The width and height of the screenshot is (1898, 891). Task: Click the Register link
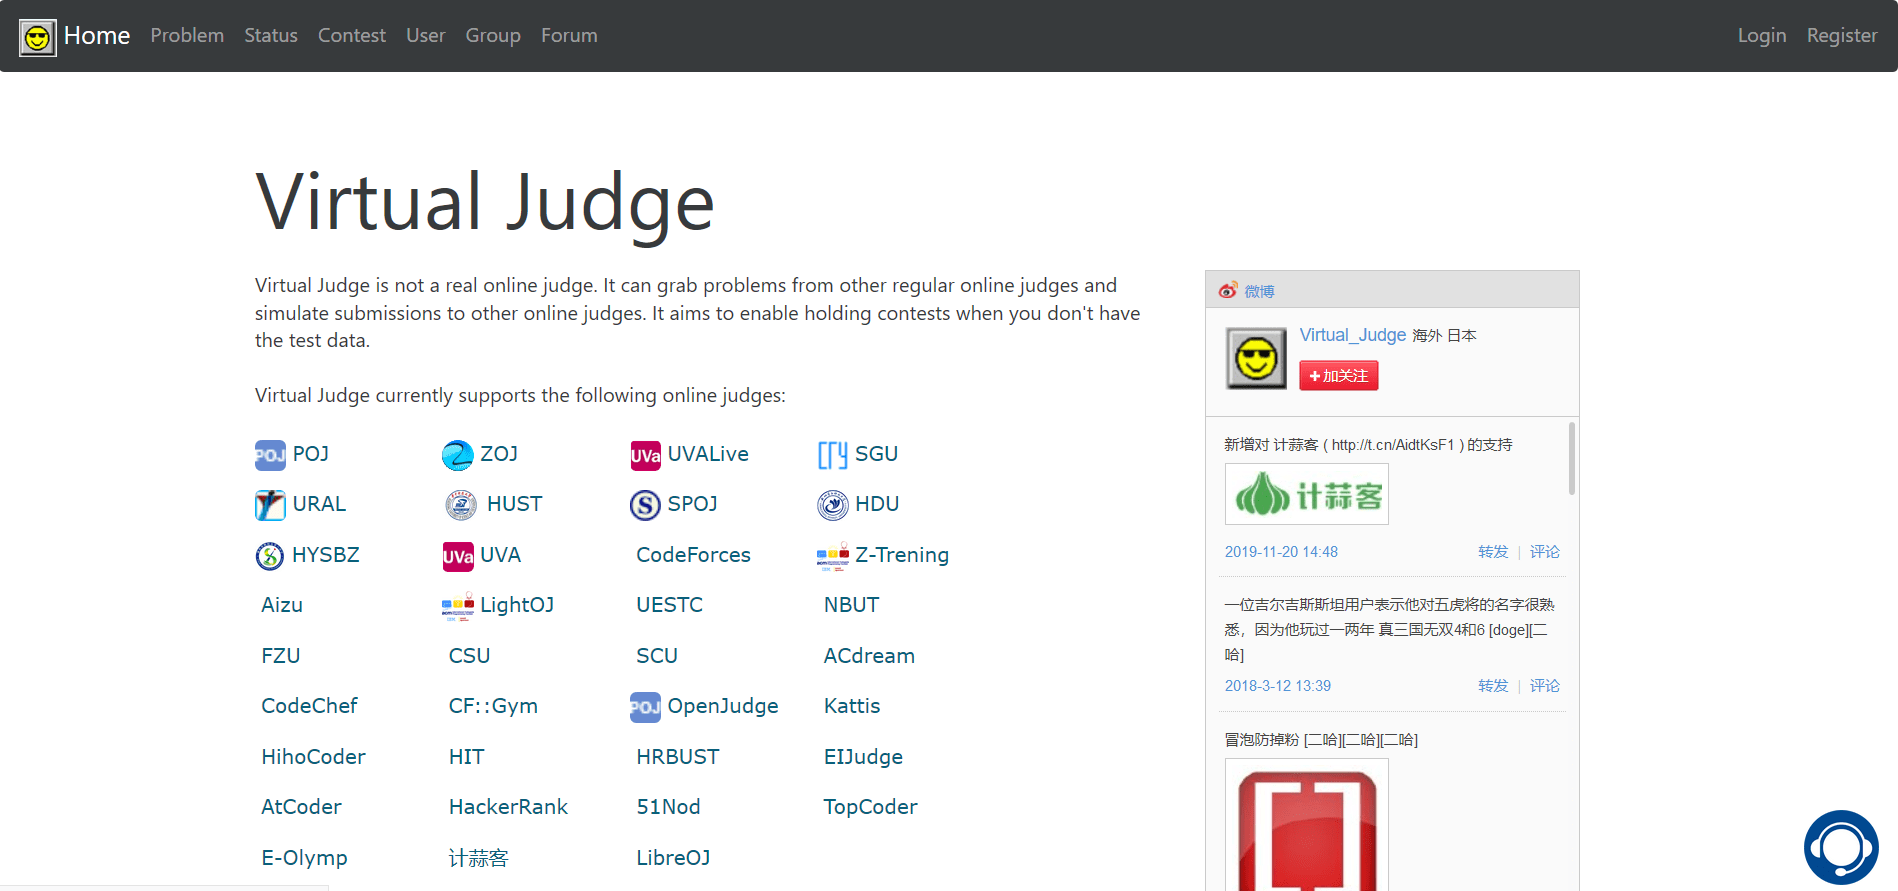point(1841,35)
